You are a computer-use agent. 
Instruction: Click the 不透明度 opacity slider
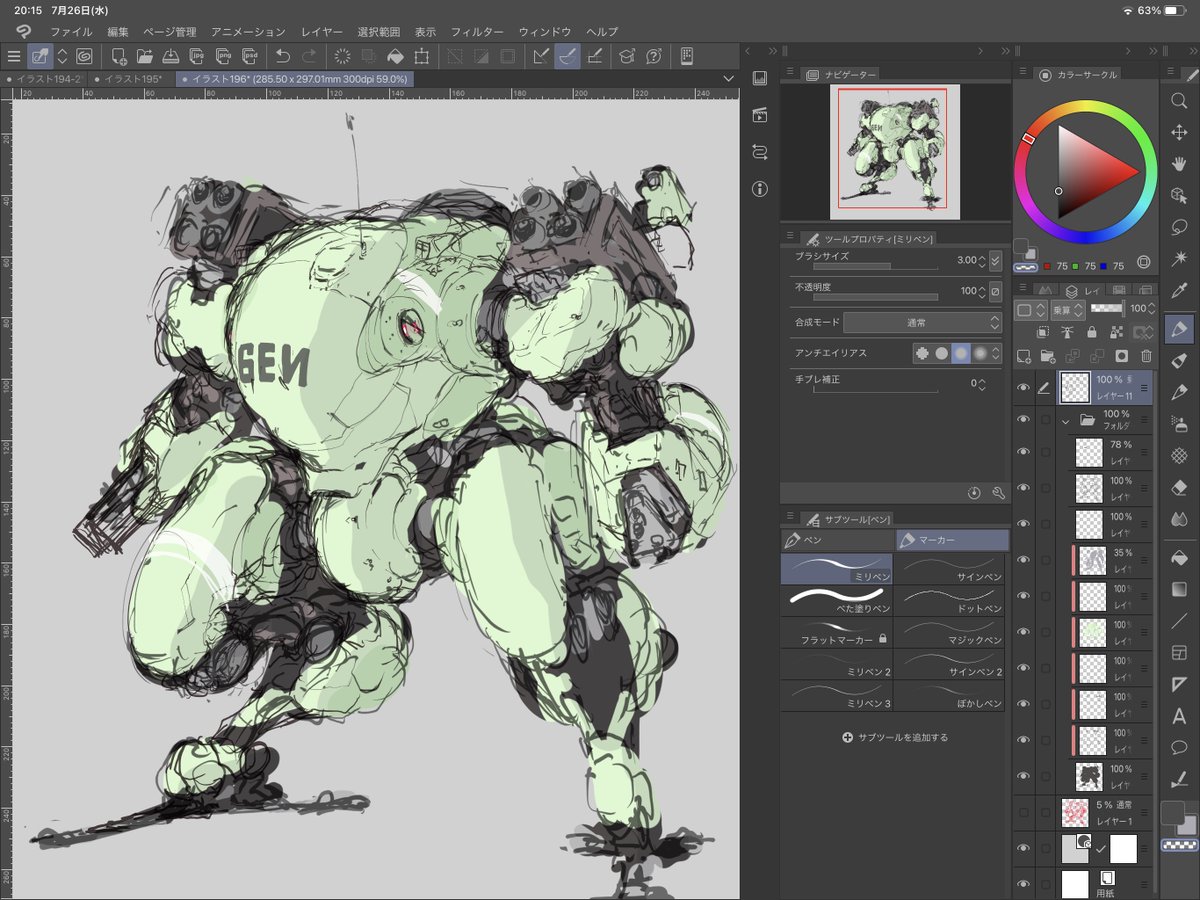[x=874, y=297]
